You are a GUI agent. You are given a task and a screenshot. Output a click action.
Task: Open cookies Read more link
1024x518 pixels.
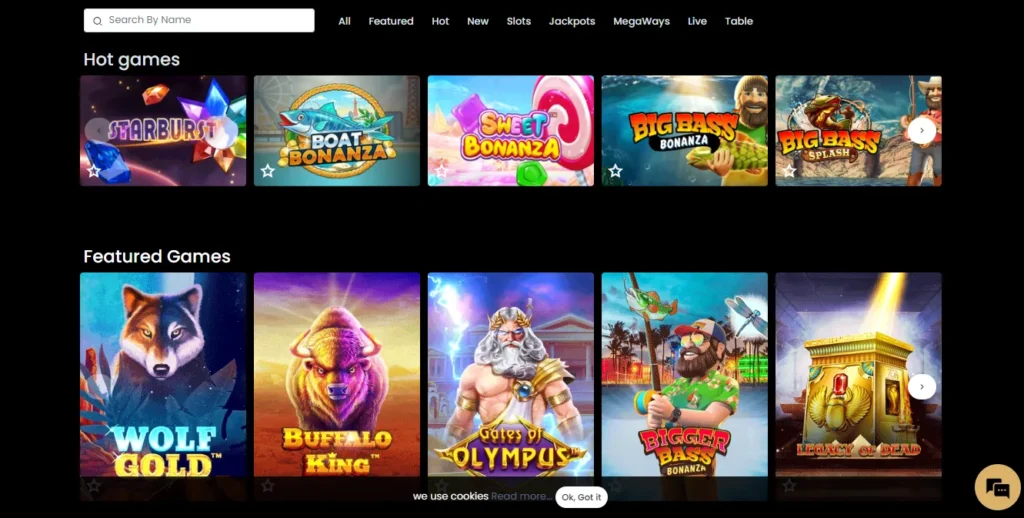tap(521, 496)
